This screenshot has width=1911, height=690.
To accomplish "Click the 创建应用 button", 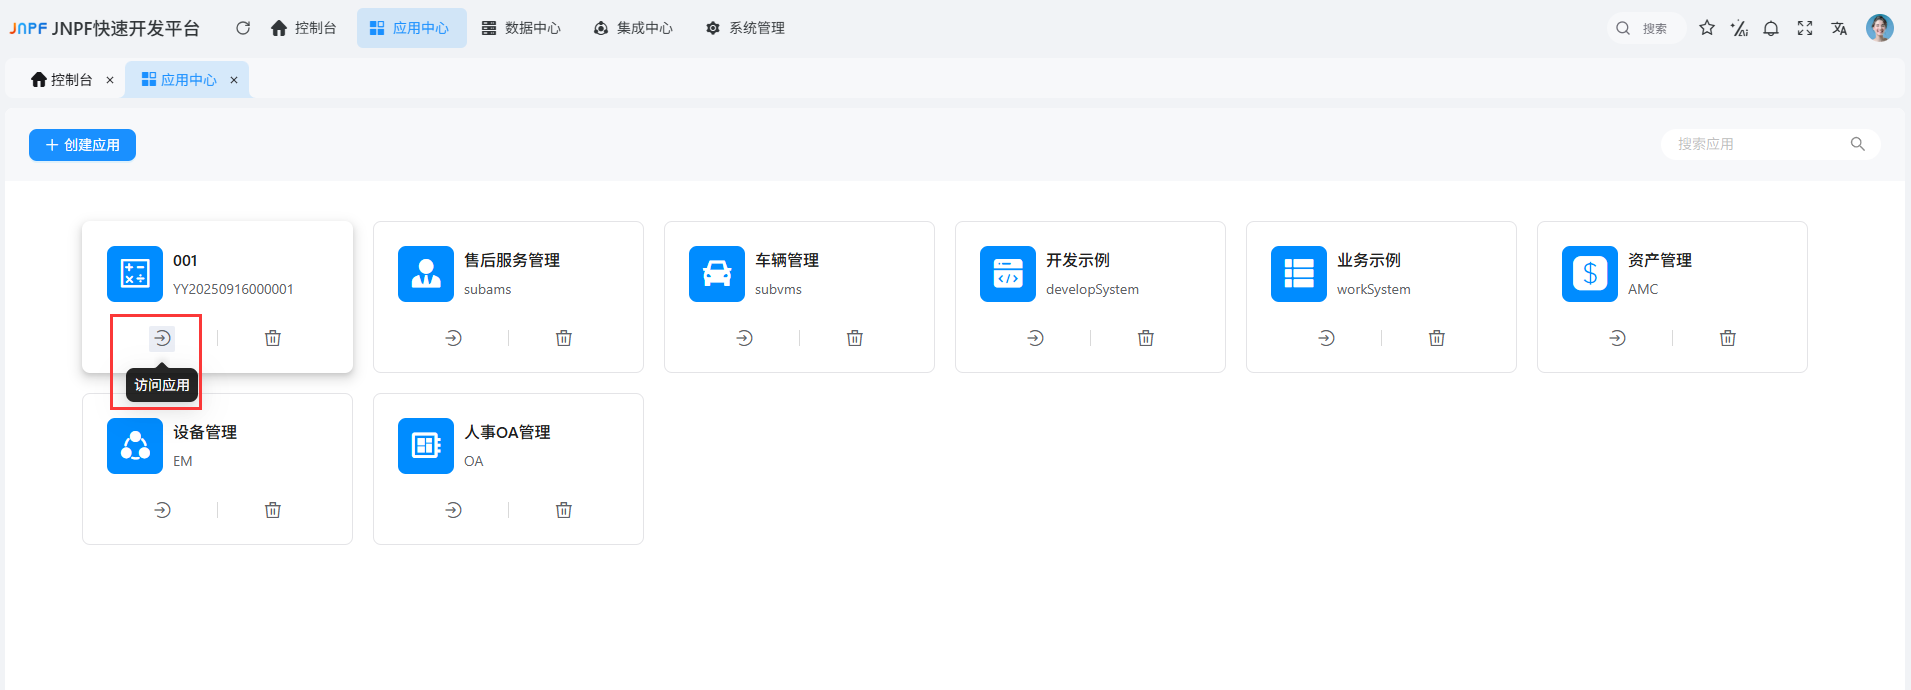I will pyautogui.click(x=82, y=145).
